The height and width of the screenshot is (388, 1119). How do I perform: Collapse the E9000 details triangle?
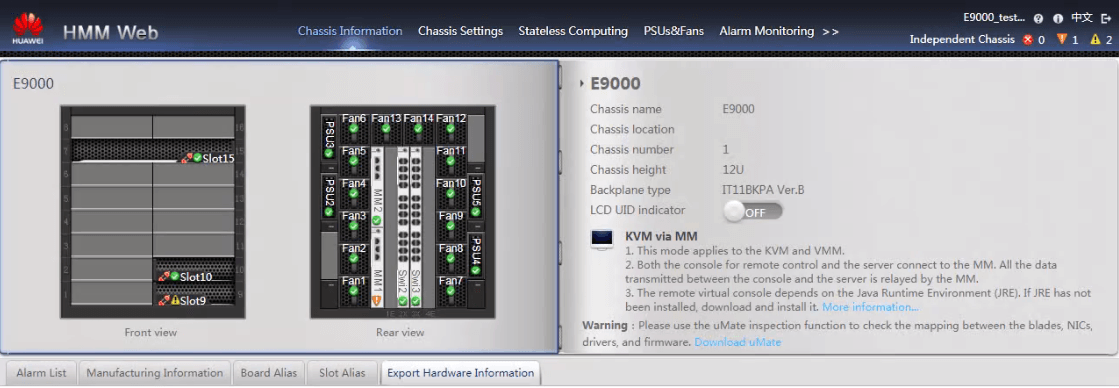coord(582,84)
